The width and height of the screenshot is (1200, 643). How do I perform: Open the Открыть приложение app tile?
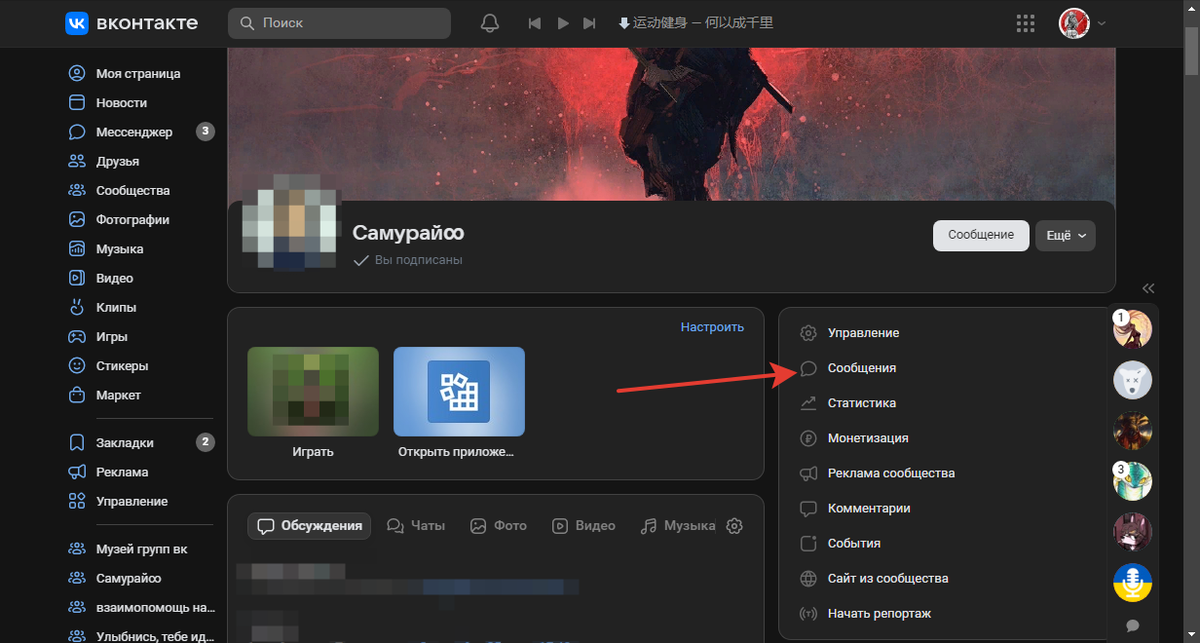[x=459, y=392]
